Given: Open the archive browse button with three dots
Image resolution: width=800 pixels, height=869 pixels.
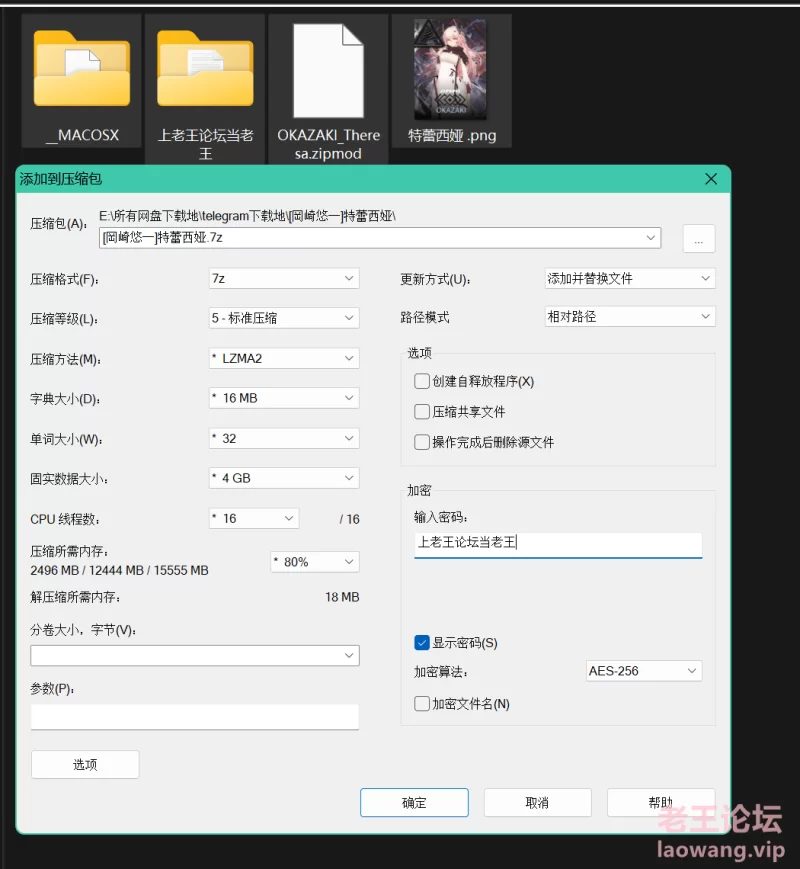Looking at the screenshot, I should point(699,239).
